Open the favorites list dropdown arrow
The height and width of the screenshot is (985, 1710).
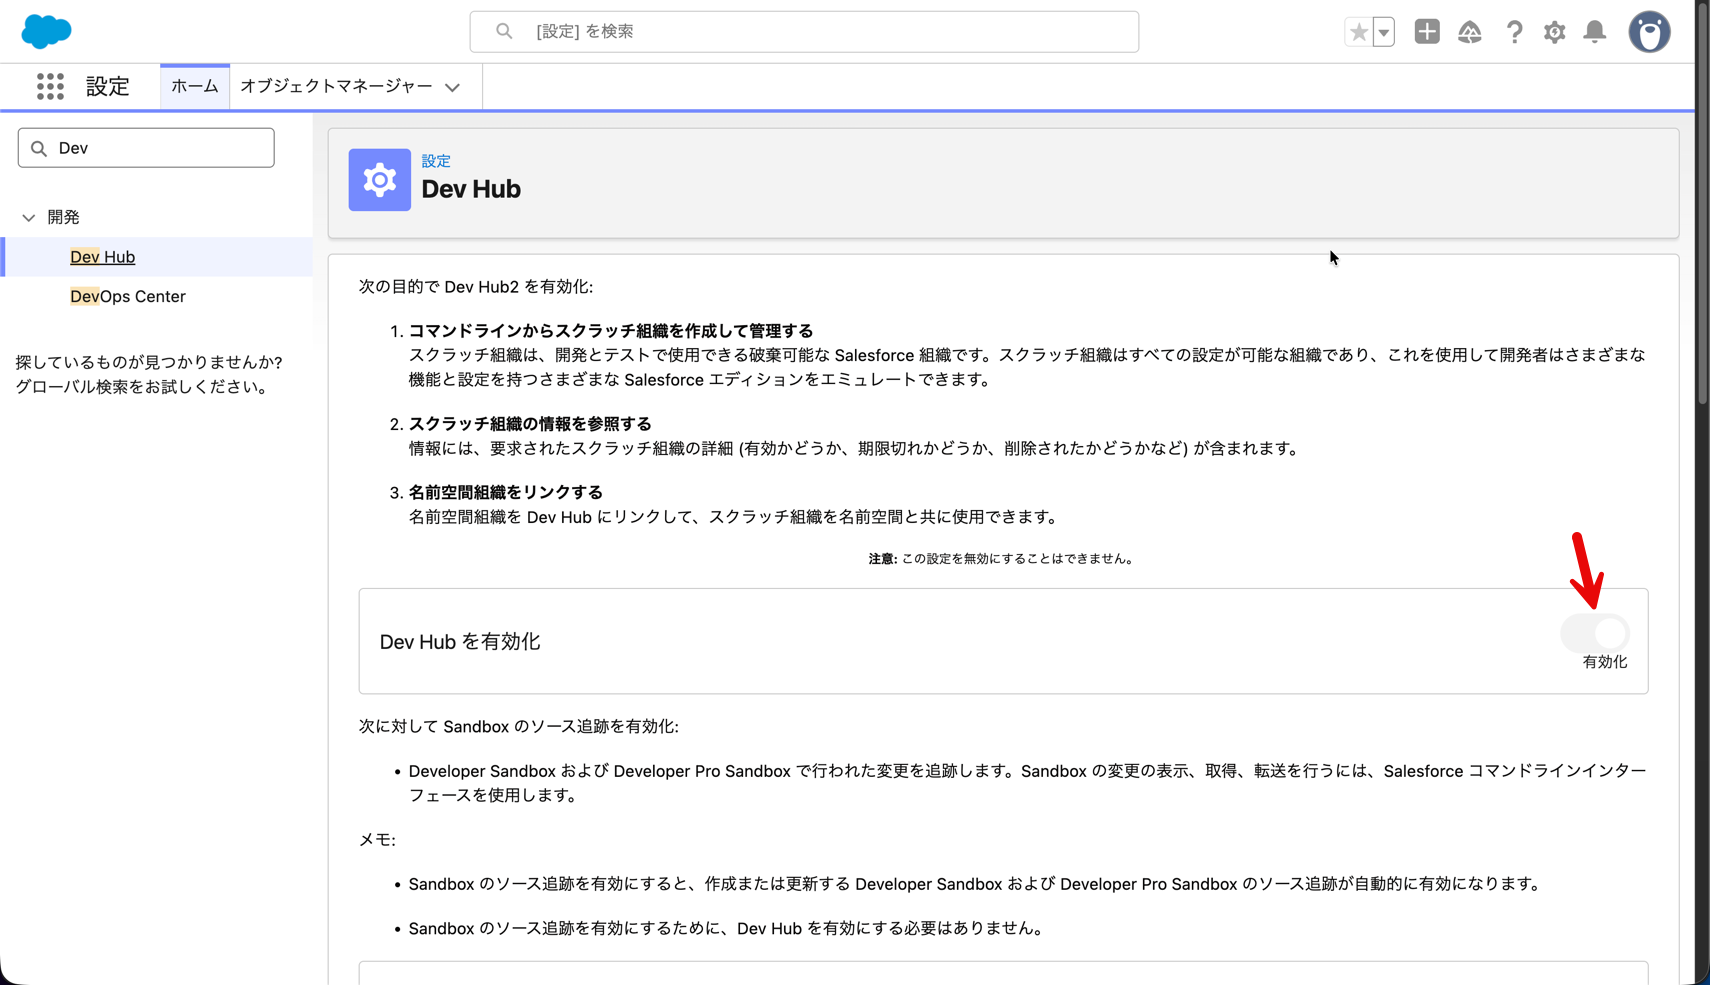(1384, 32)
